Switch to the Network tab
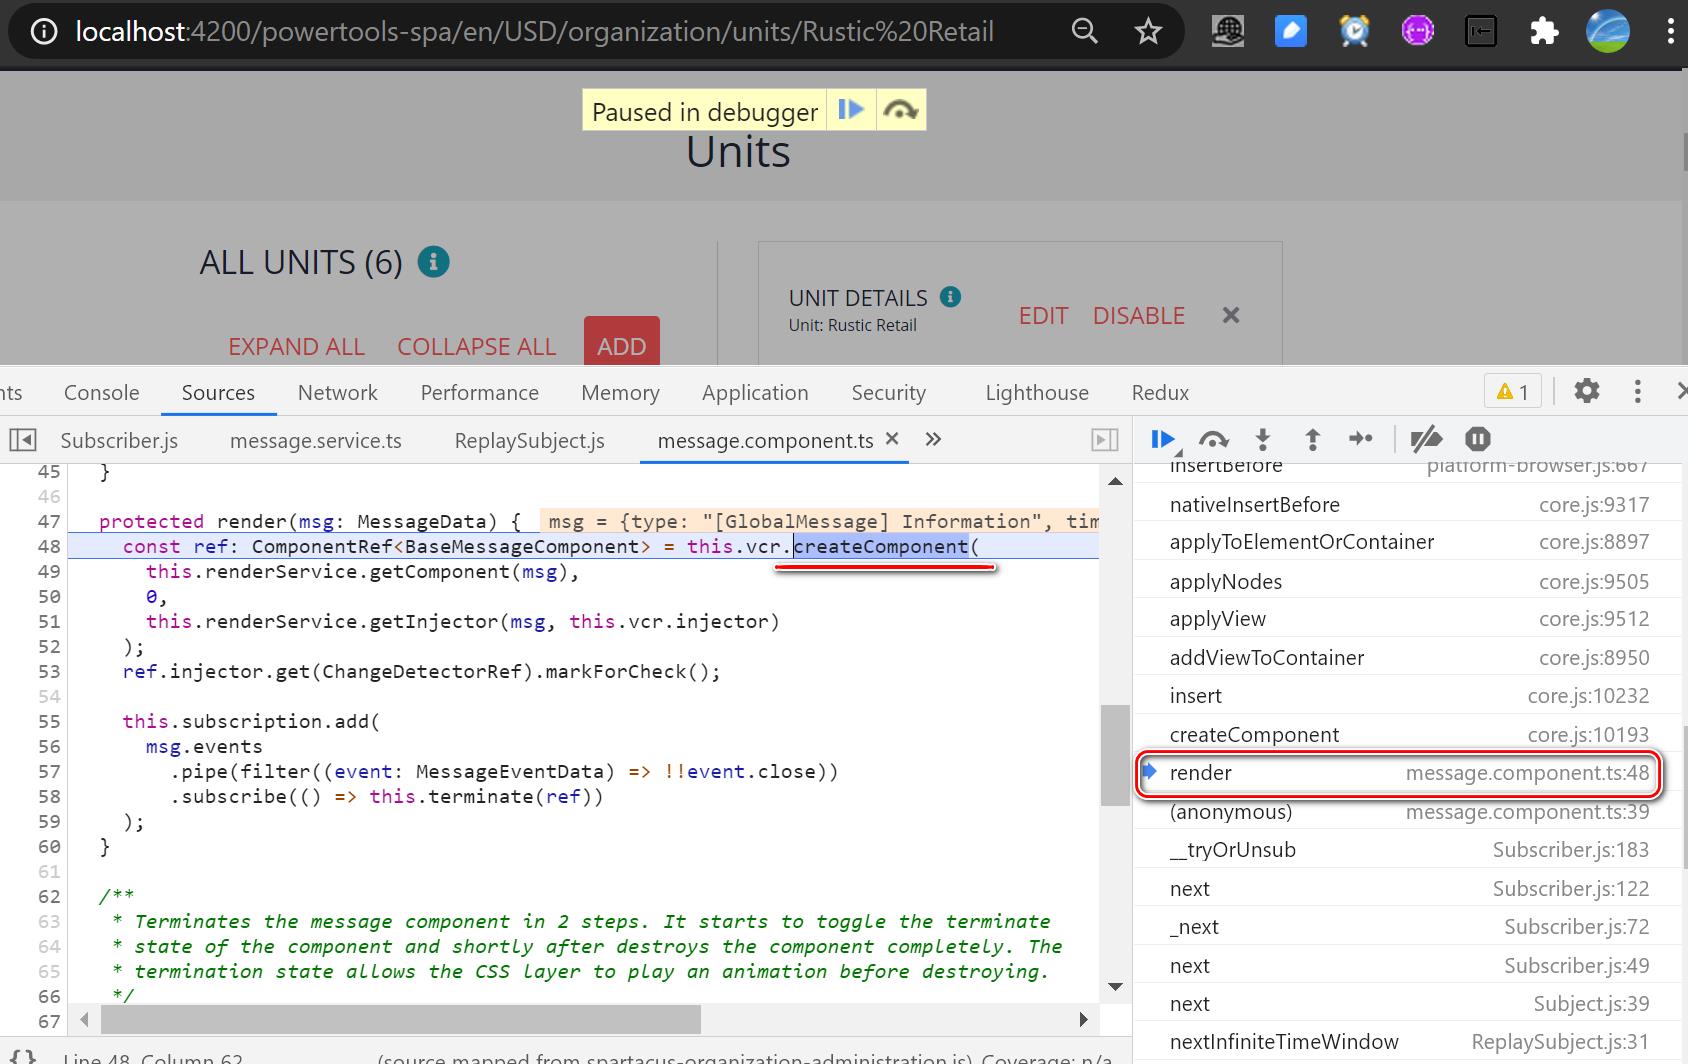1688x1064 pixels. [338, 392]
